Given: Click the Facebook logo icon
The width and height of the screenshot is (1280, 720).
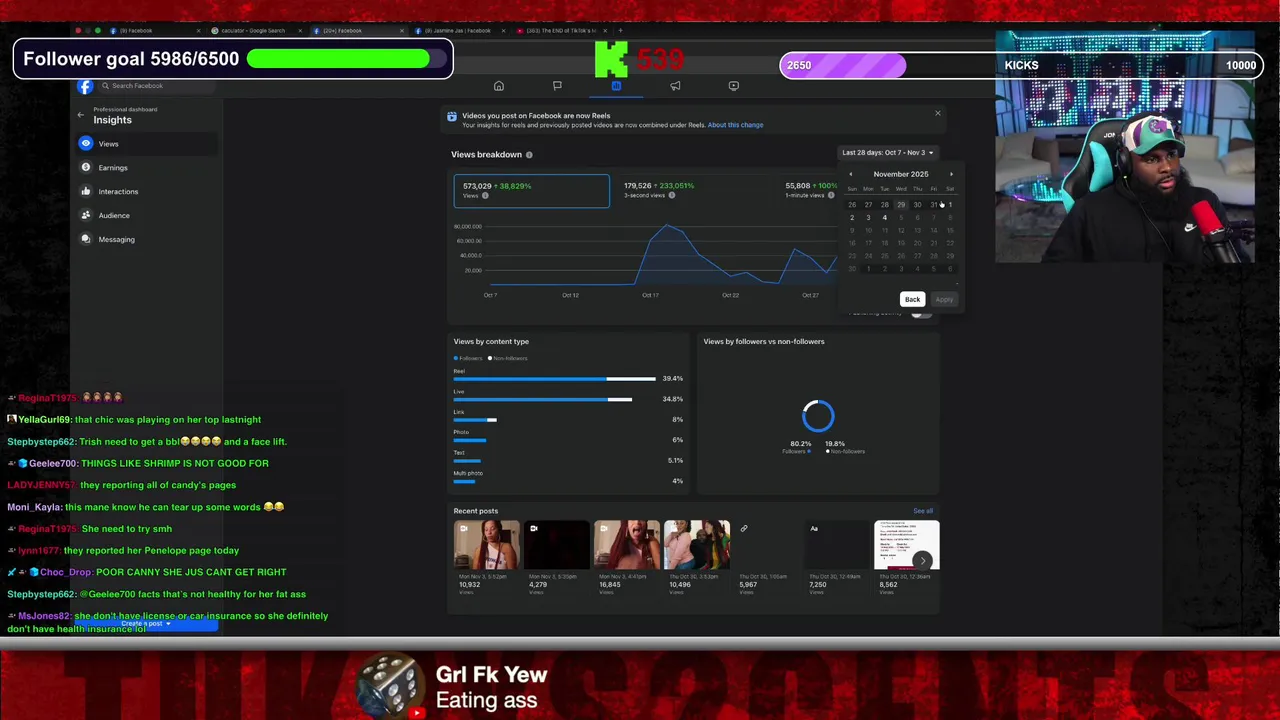Looking at the screenshot, I should (85, 86).
